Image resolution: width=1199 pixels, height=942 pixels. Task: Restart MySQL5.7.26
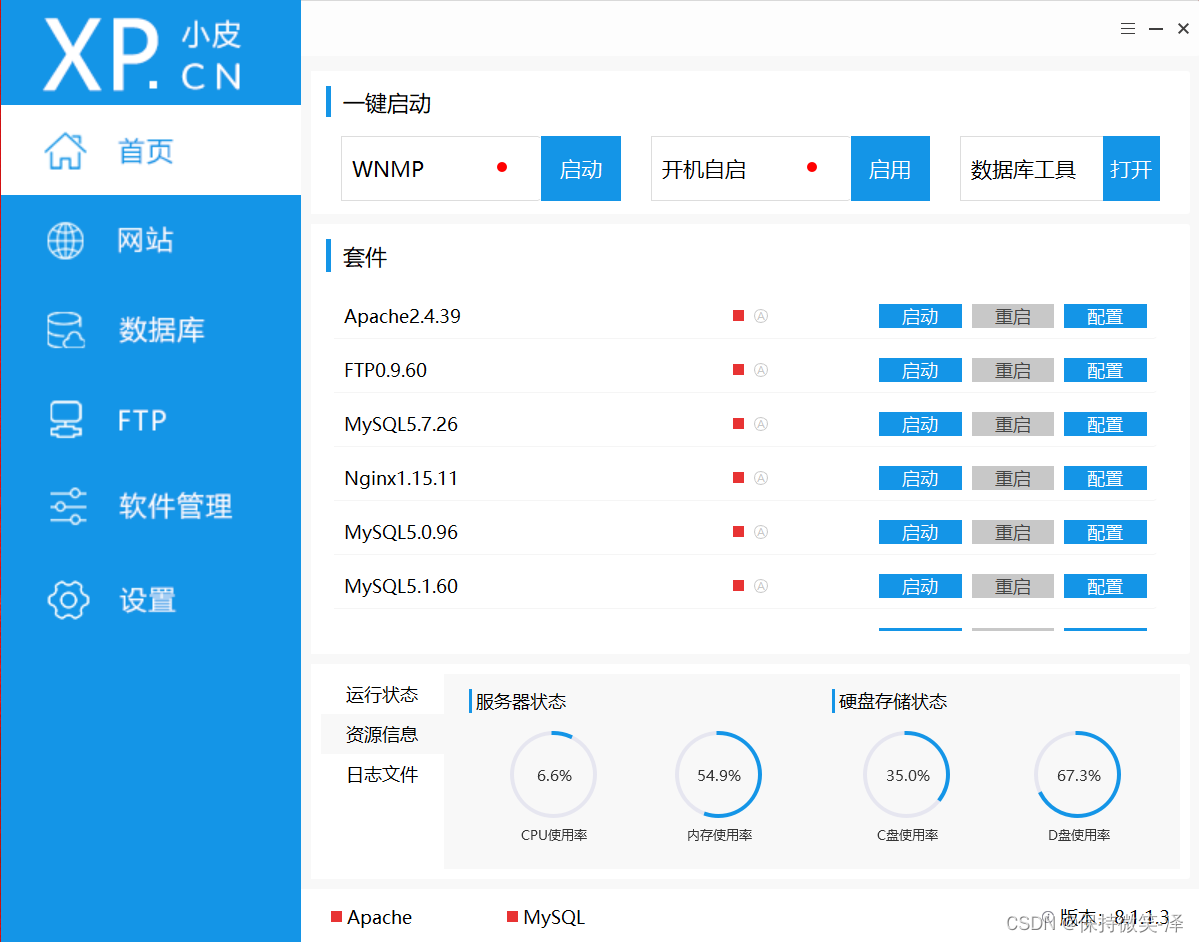[x=1012, y=424]
